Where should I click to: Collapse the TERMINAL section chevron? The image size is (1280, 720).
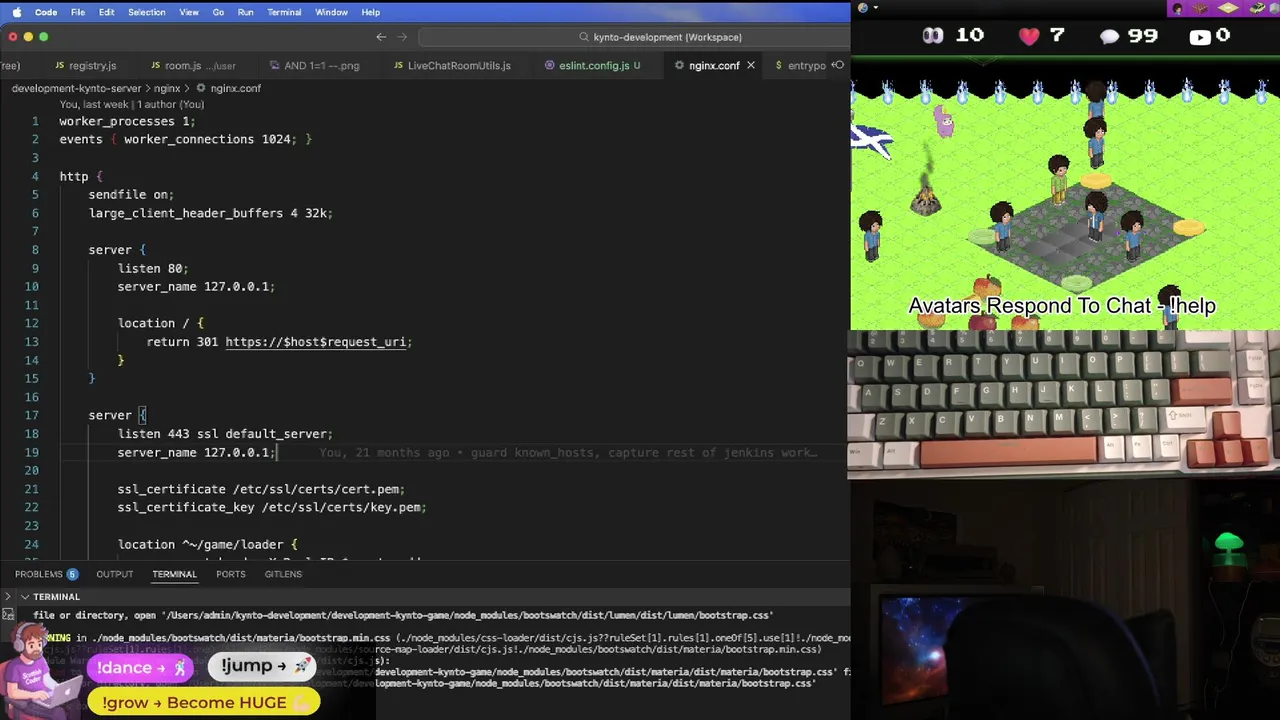click(25, 597)
